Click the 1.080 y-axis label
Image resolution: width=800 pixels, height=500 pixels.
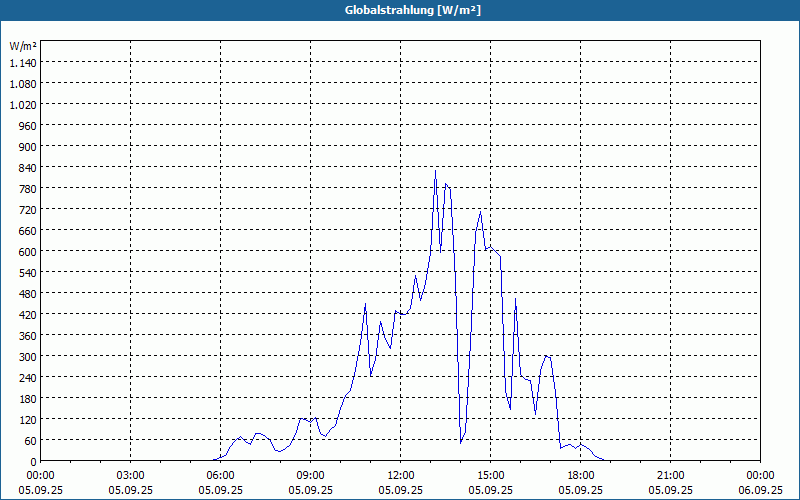(x=23, y=84)
